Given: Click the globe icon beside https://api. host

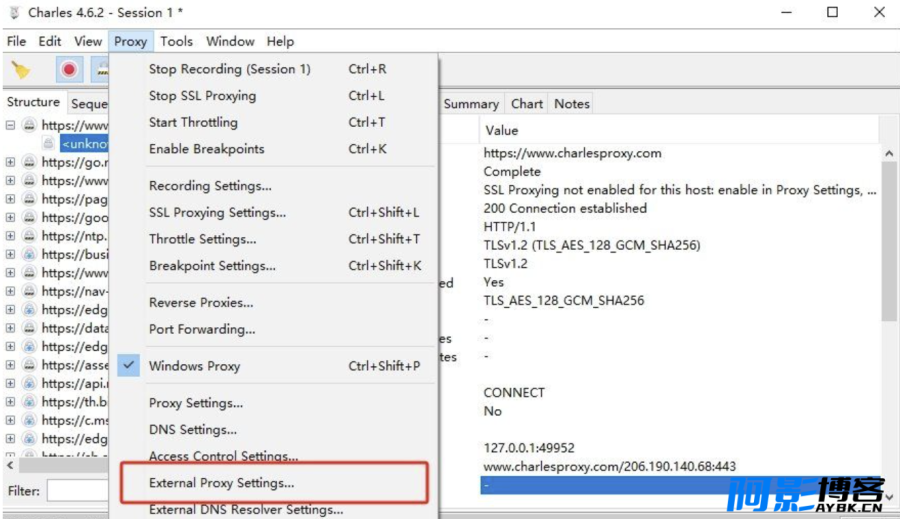Looking at the screenshot, I should pyautogui.click(x=29, y=383).
